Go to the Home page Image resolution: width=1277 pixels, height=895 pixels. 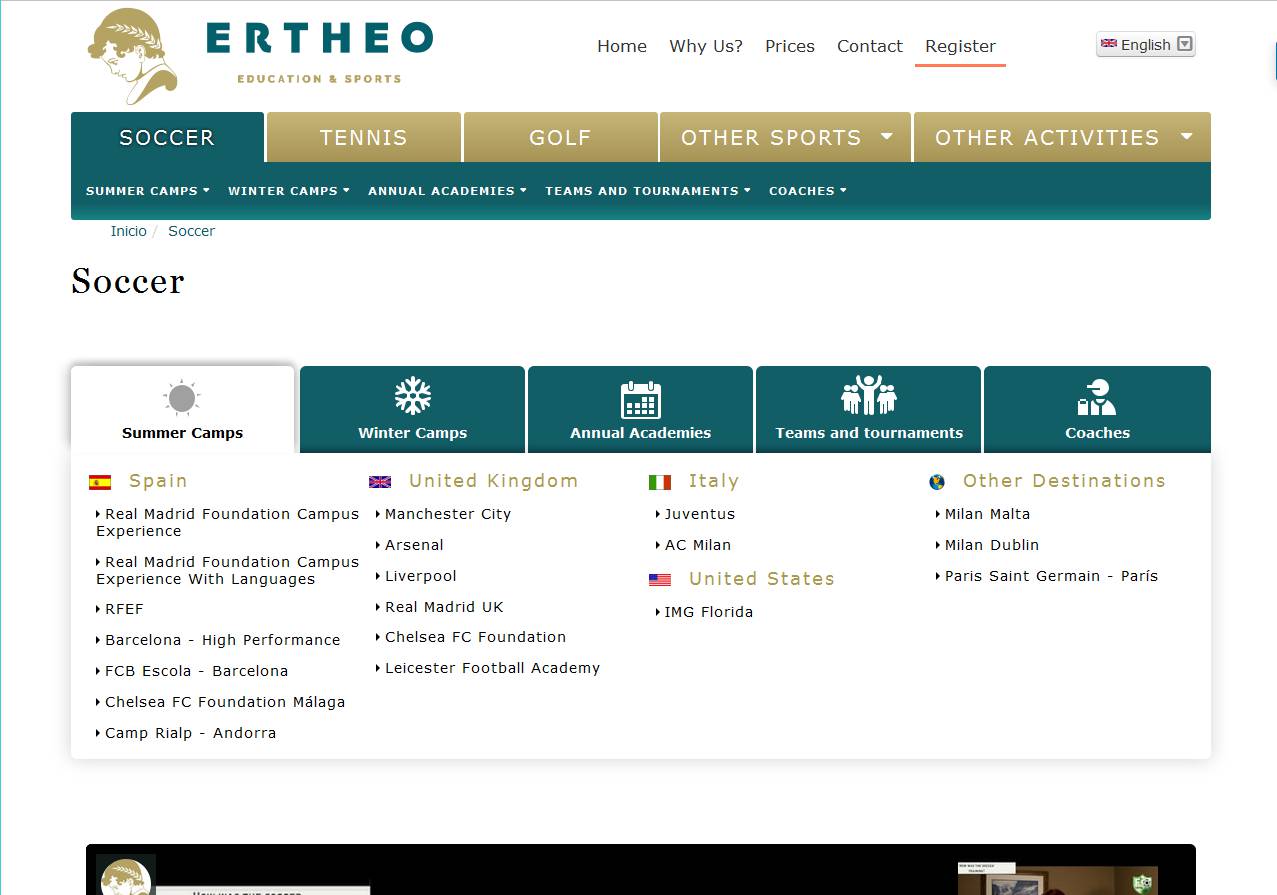click(x=622, y=46)
